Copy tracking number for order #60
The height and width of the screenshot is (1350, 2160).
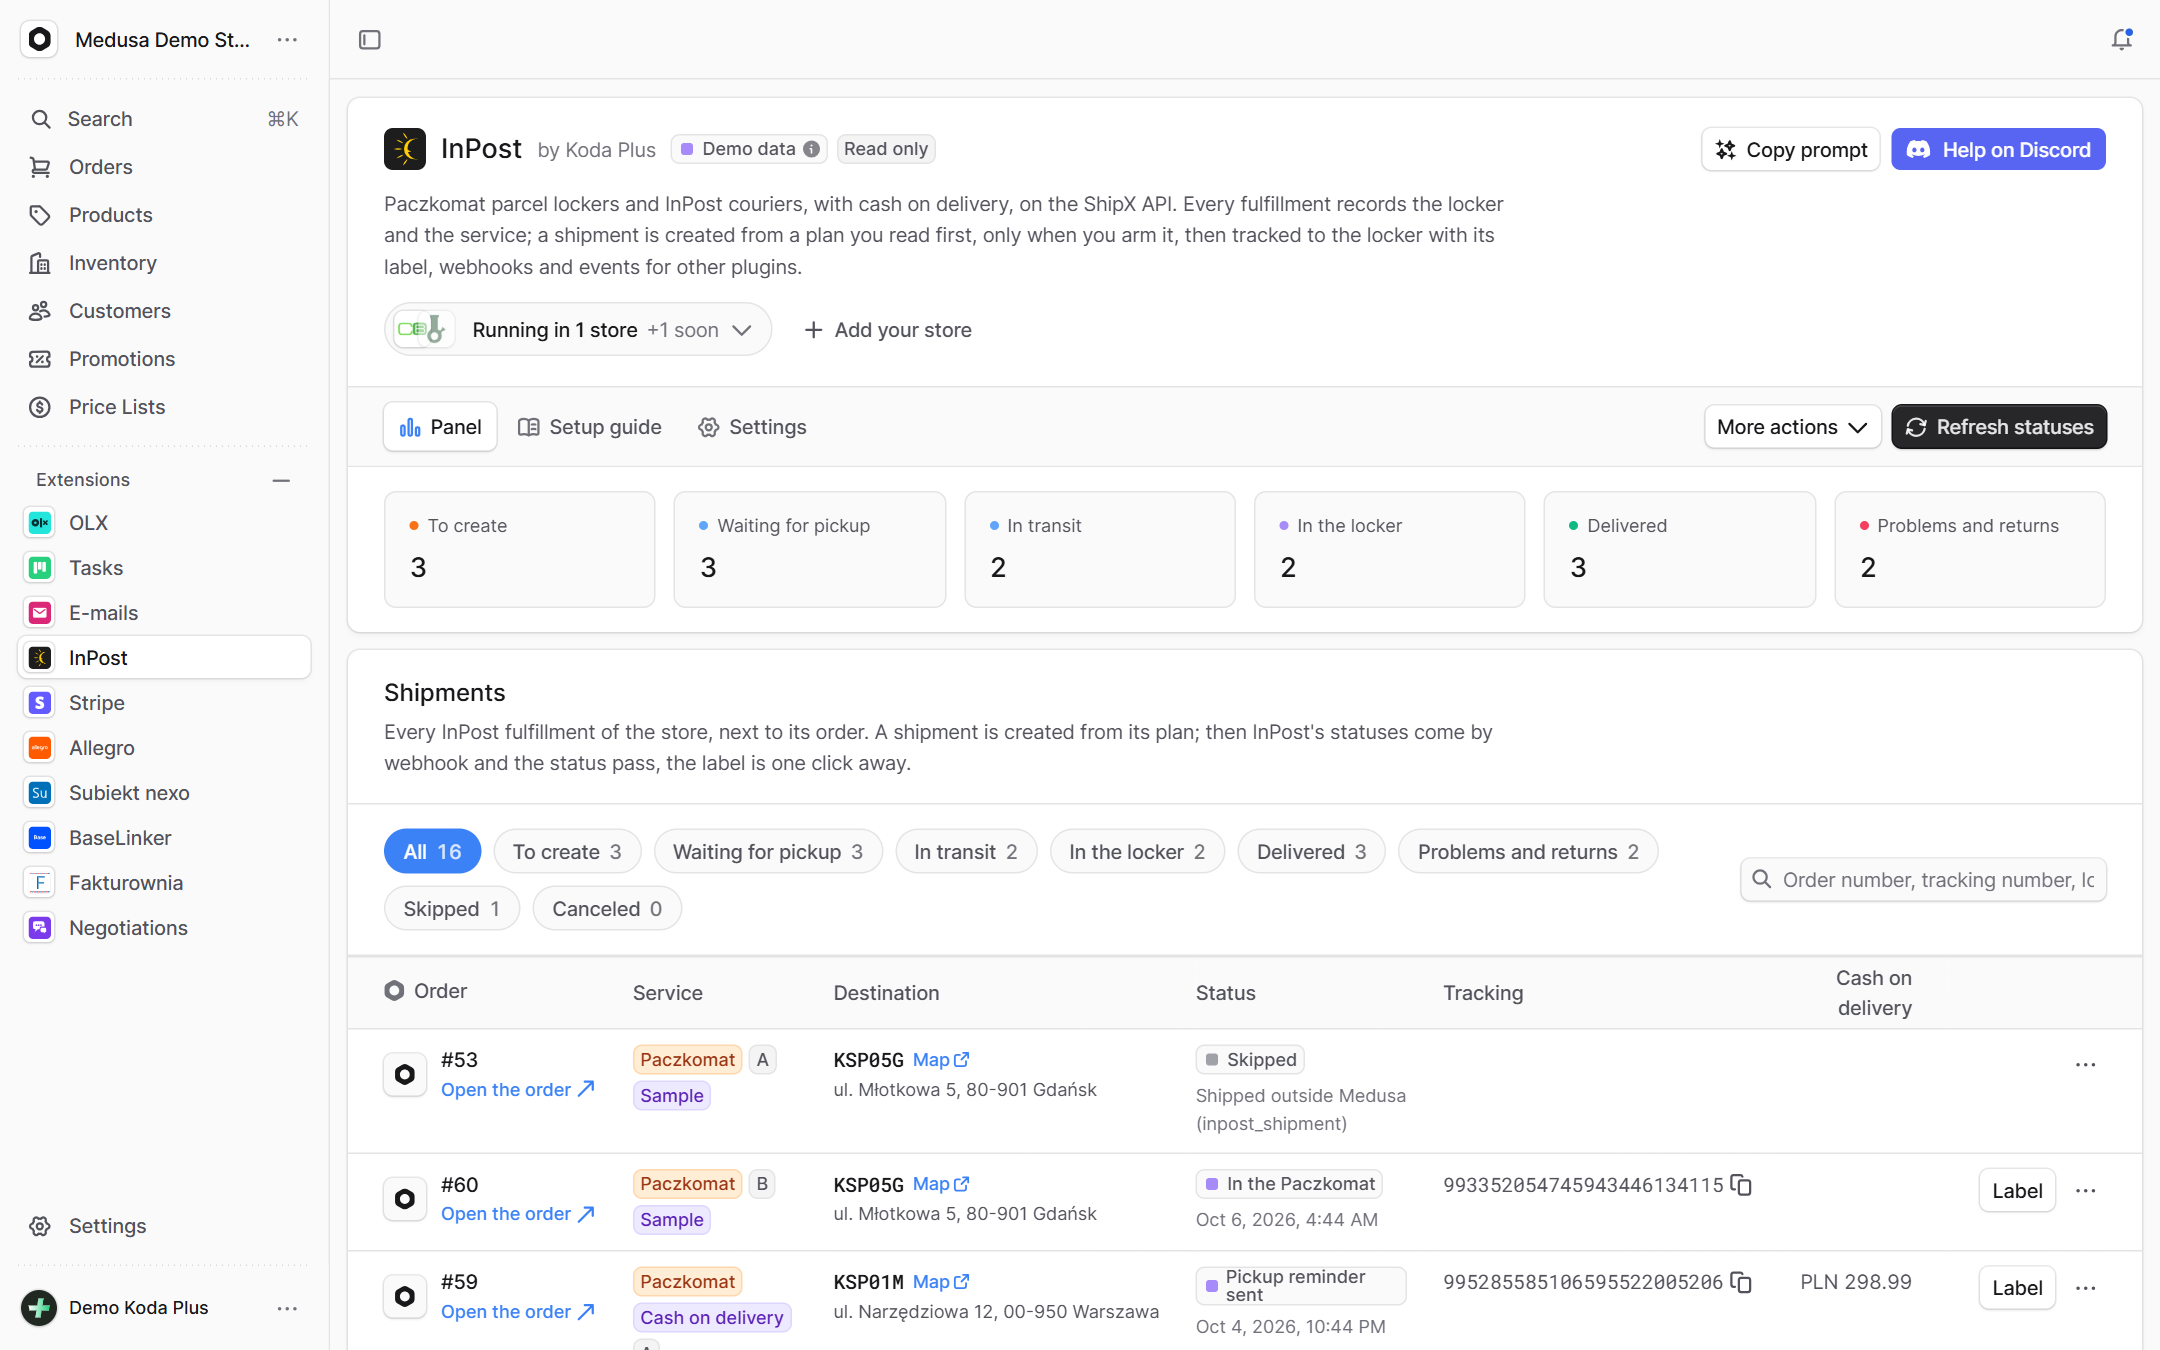point(1741,1185)
